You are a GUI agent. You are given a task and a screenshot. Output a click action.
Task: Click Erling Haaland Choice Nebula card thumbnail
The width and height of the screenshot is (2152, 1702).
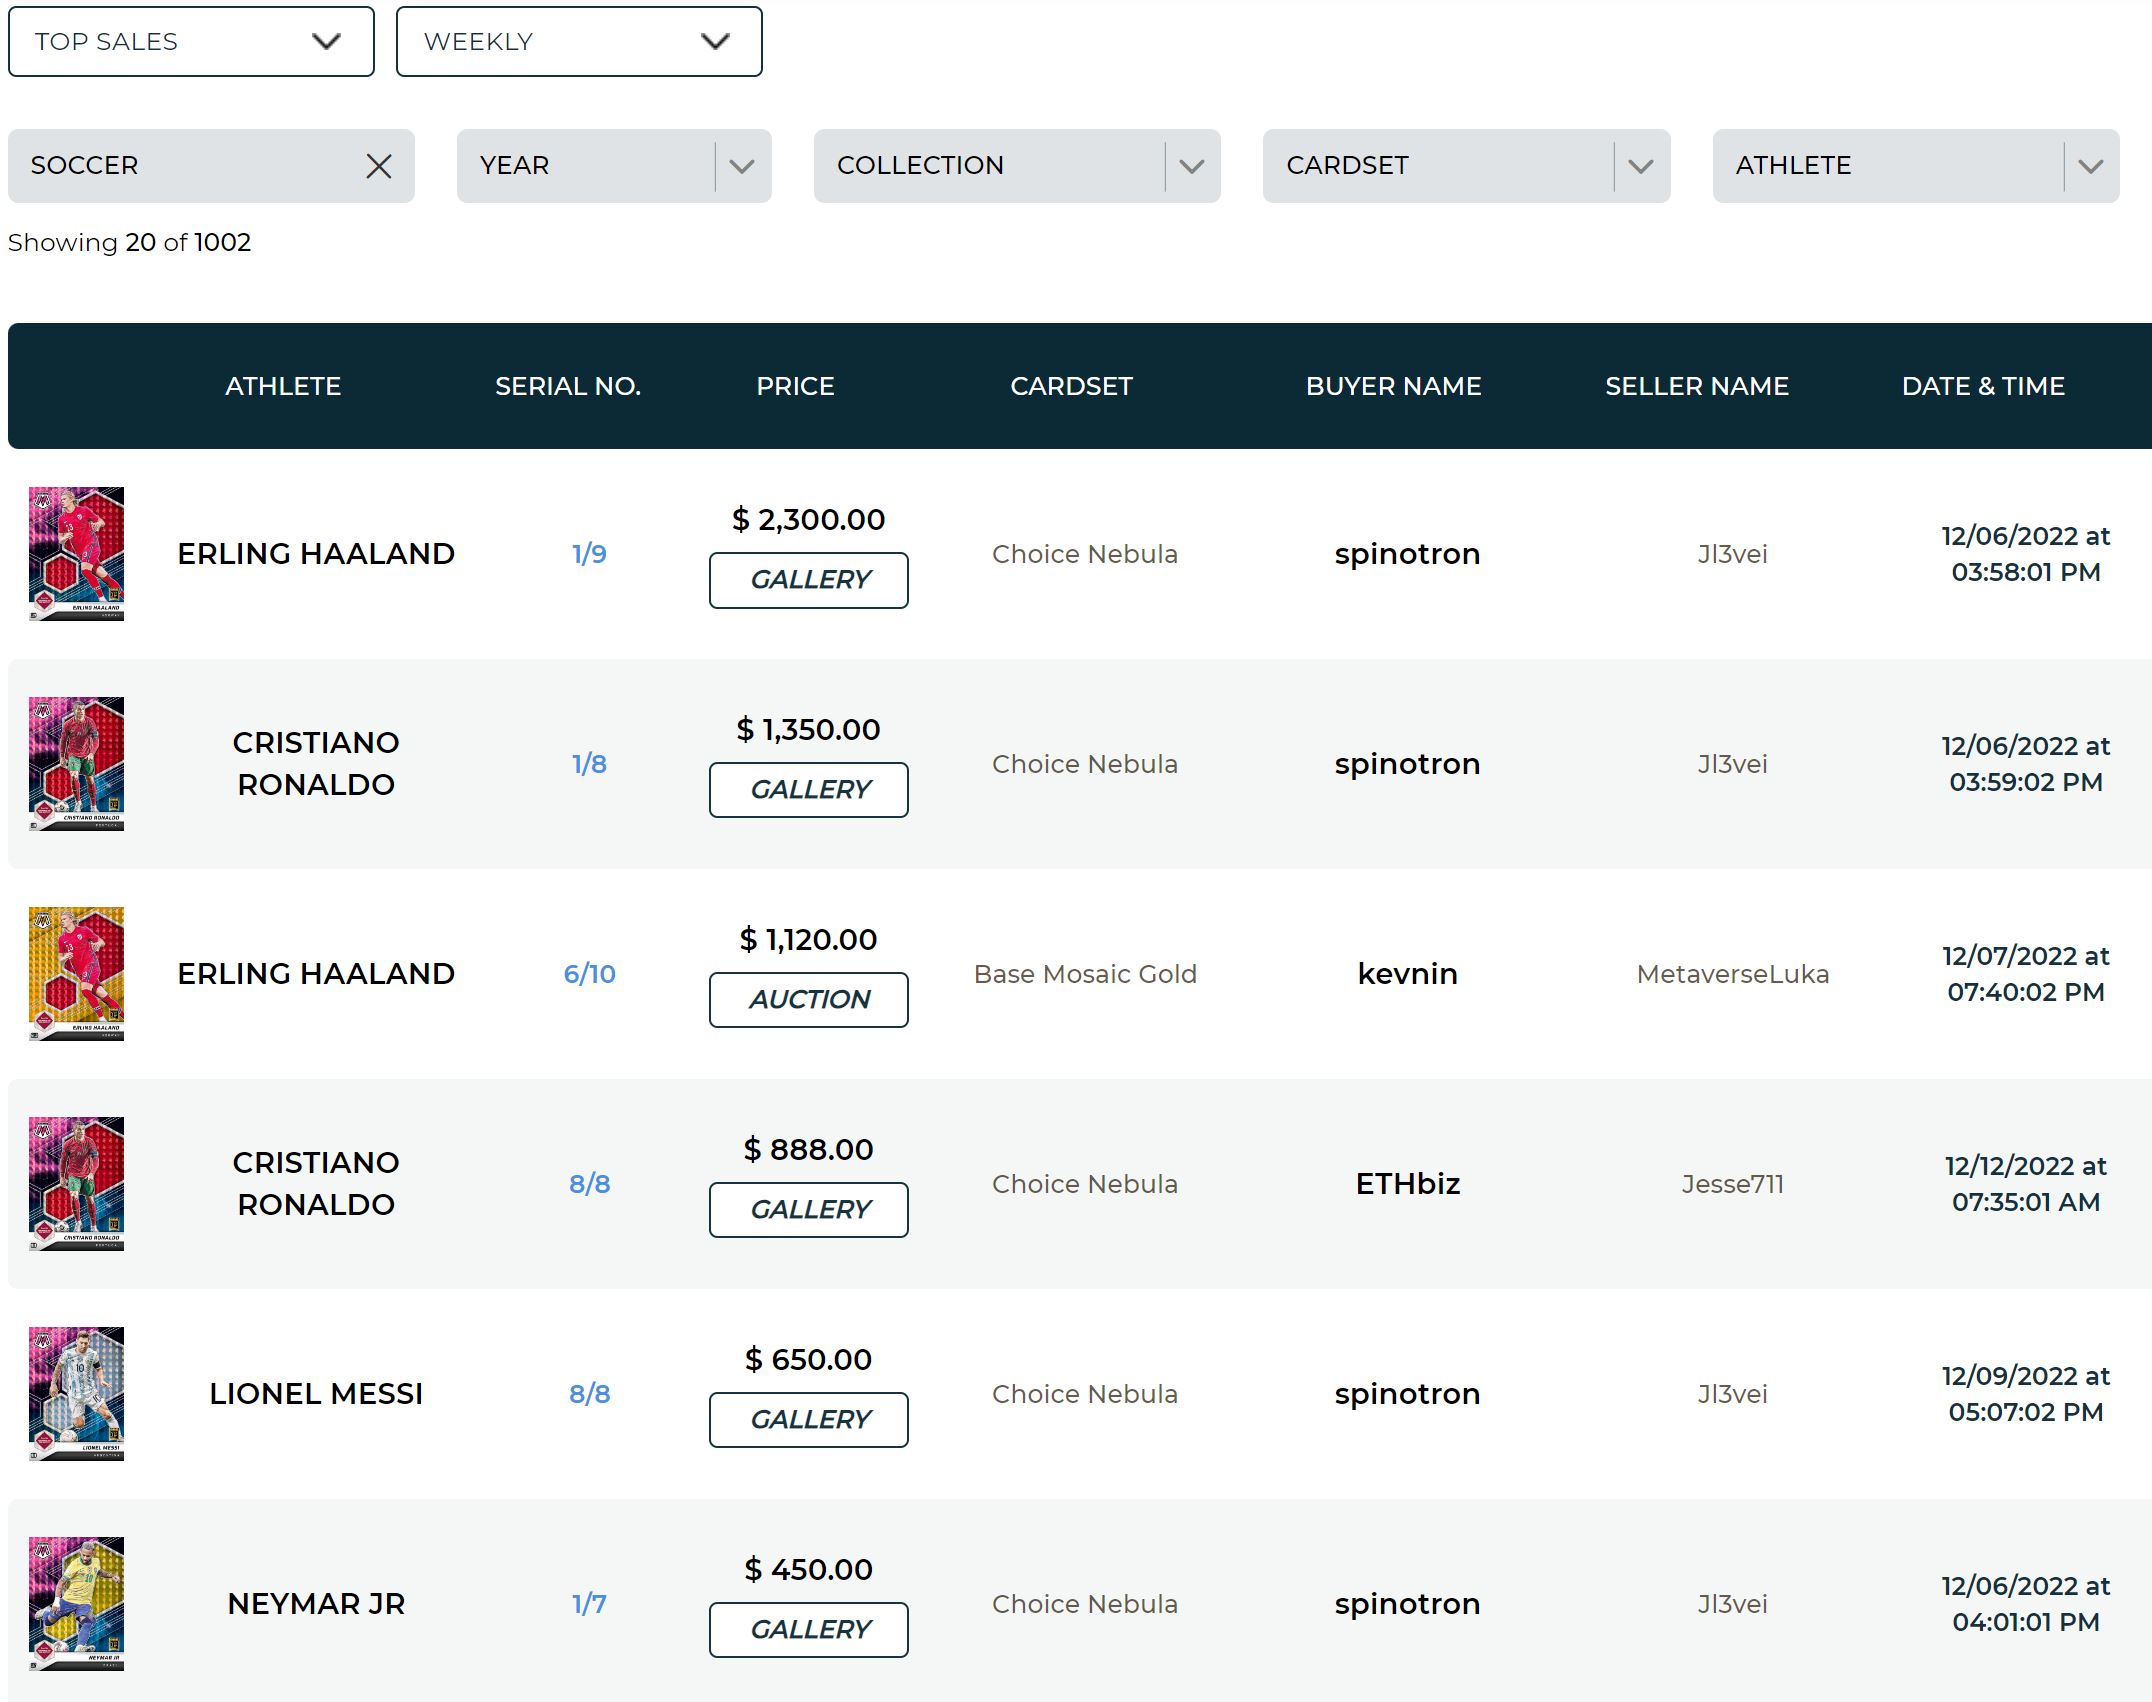pos(77,553)
